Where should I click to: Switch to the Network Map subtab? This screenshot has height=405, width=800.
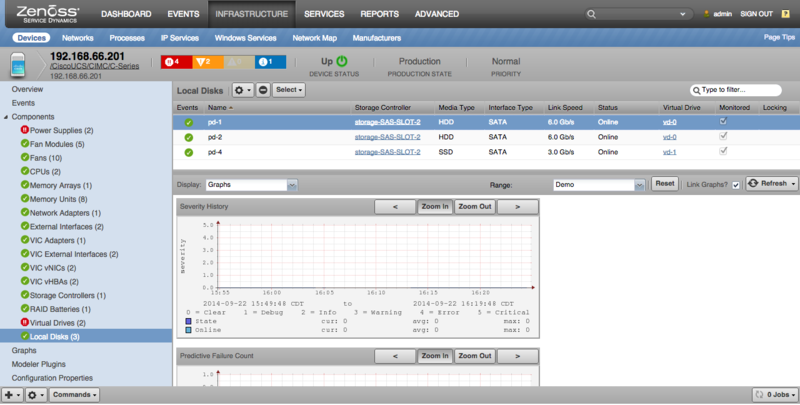[x=314, y=38]
